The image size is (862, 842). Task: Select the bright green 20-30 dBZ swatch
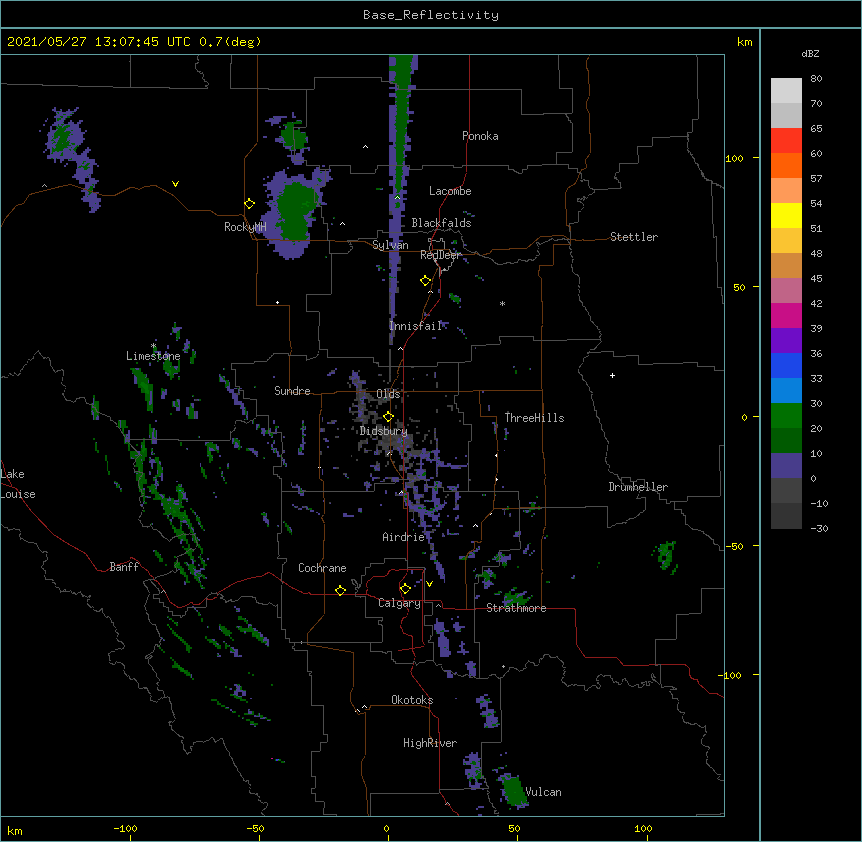(x=786, y=416)
